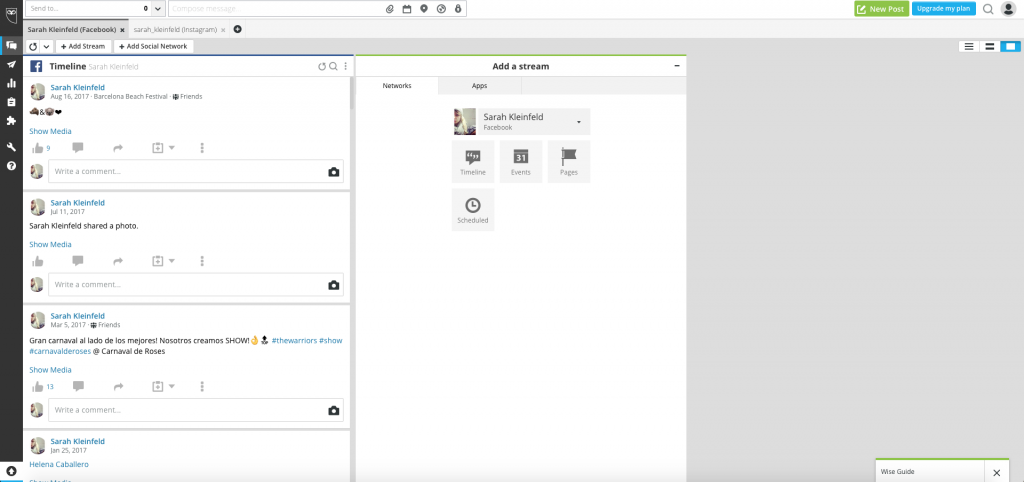Screen dimensions: 1024x482
Task: Add a Facebook Pages stream
Action: tap(569, 161)
